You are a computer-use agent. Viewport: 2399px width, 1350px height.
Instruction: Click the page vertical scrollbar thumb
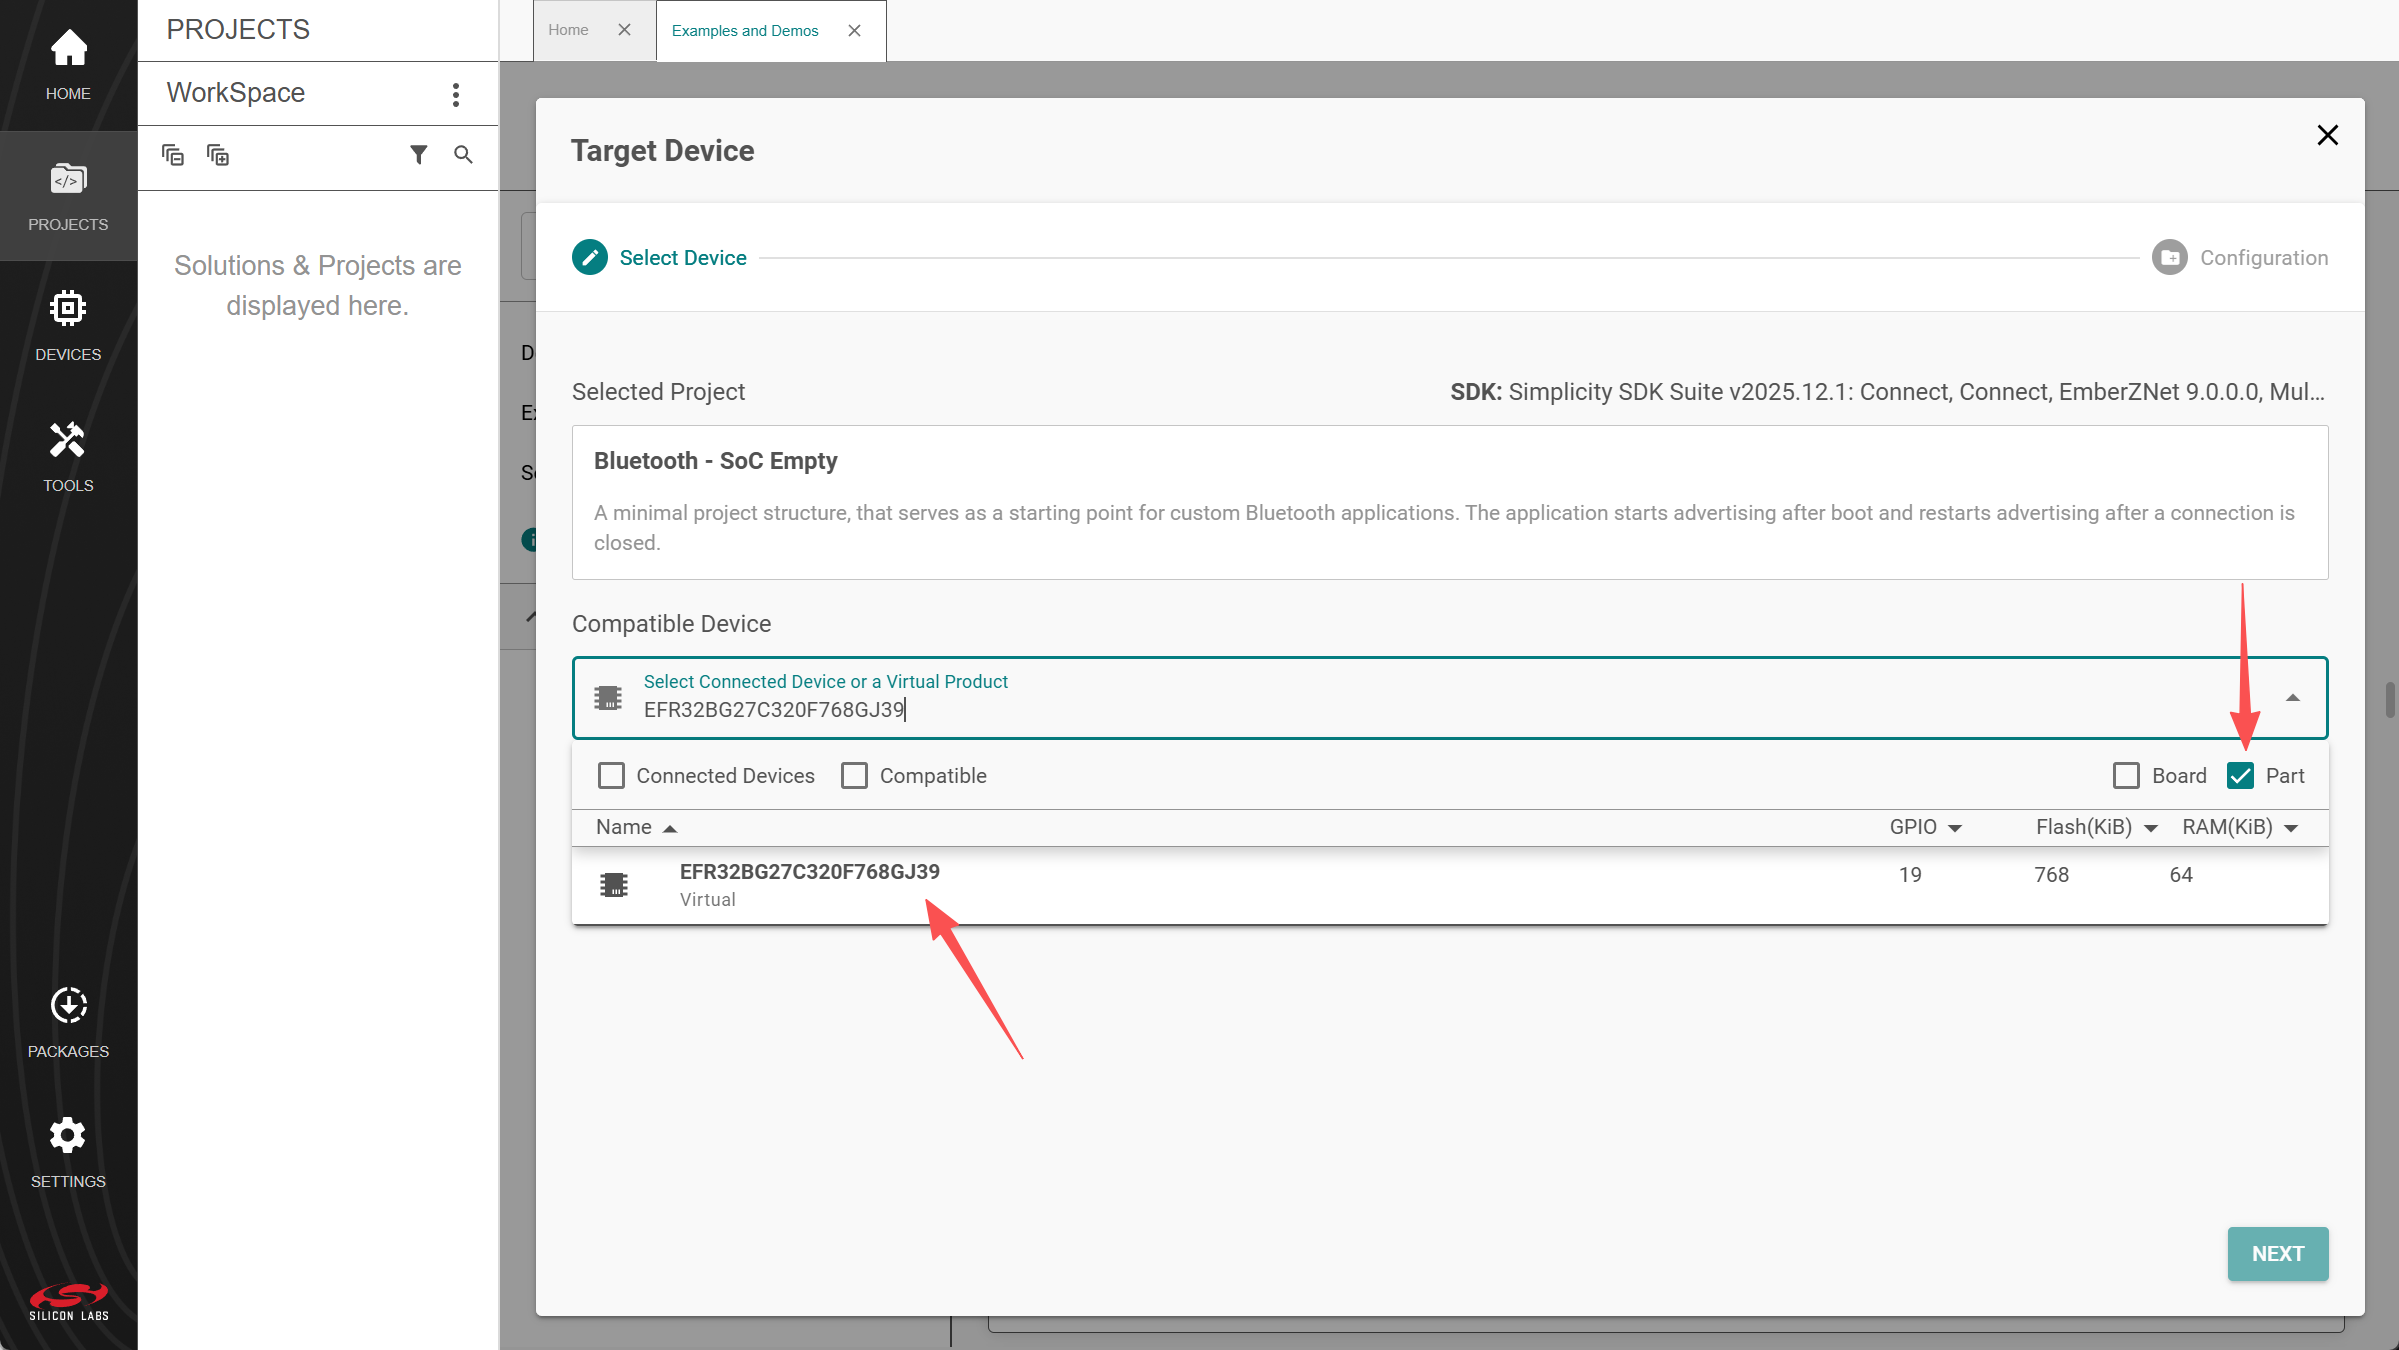[x=2389, y=700]
